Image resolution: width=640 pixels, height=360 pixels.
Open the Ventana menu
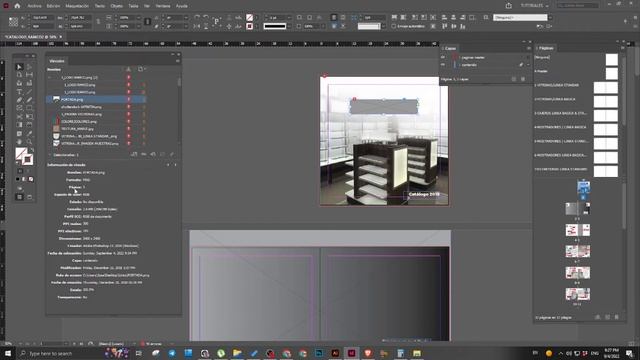[163, 6]
